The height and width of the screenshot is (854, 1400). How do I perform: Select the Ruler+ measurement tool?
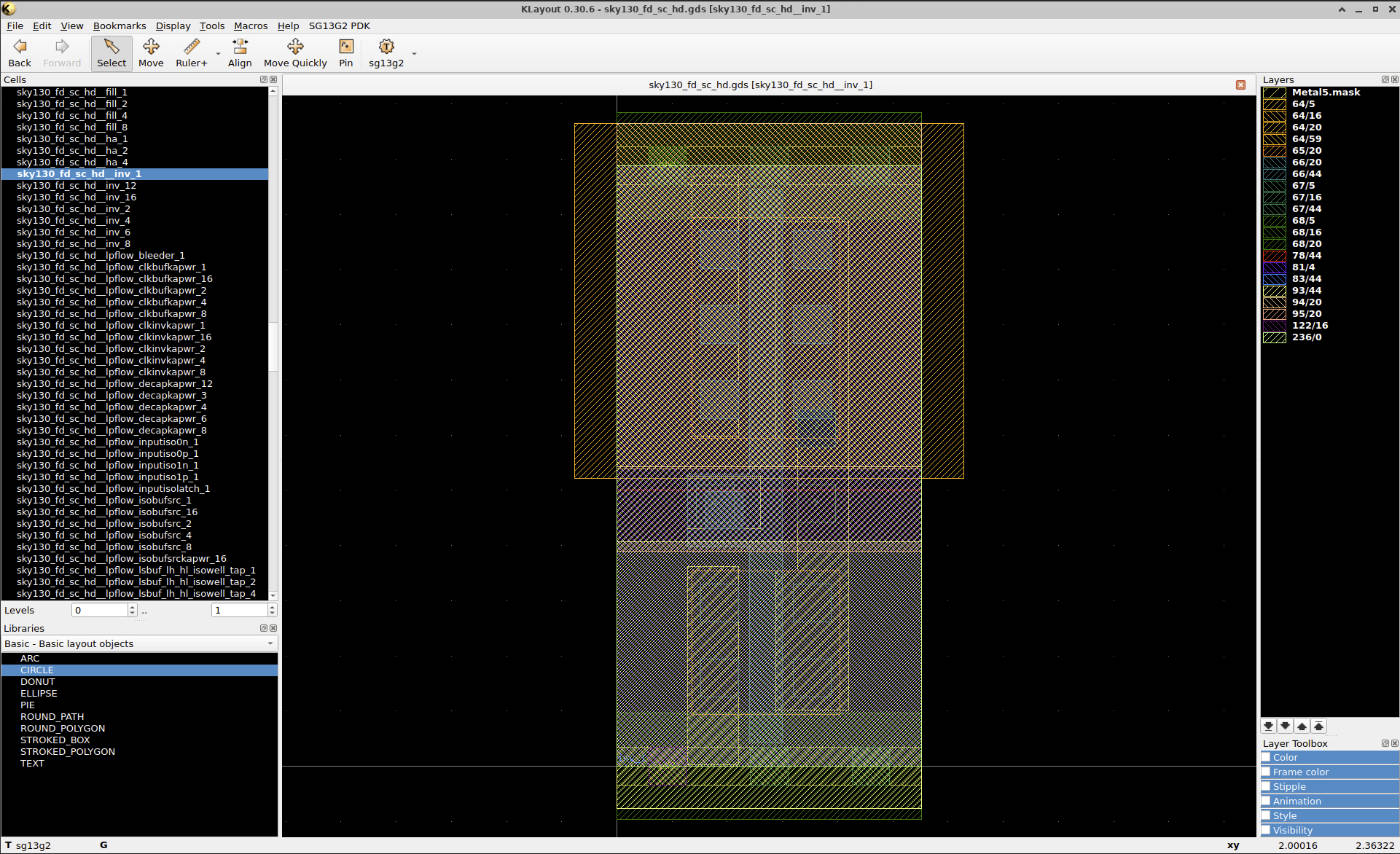coord(191,47)
